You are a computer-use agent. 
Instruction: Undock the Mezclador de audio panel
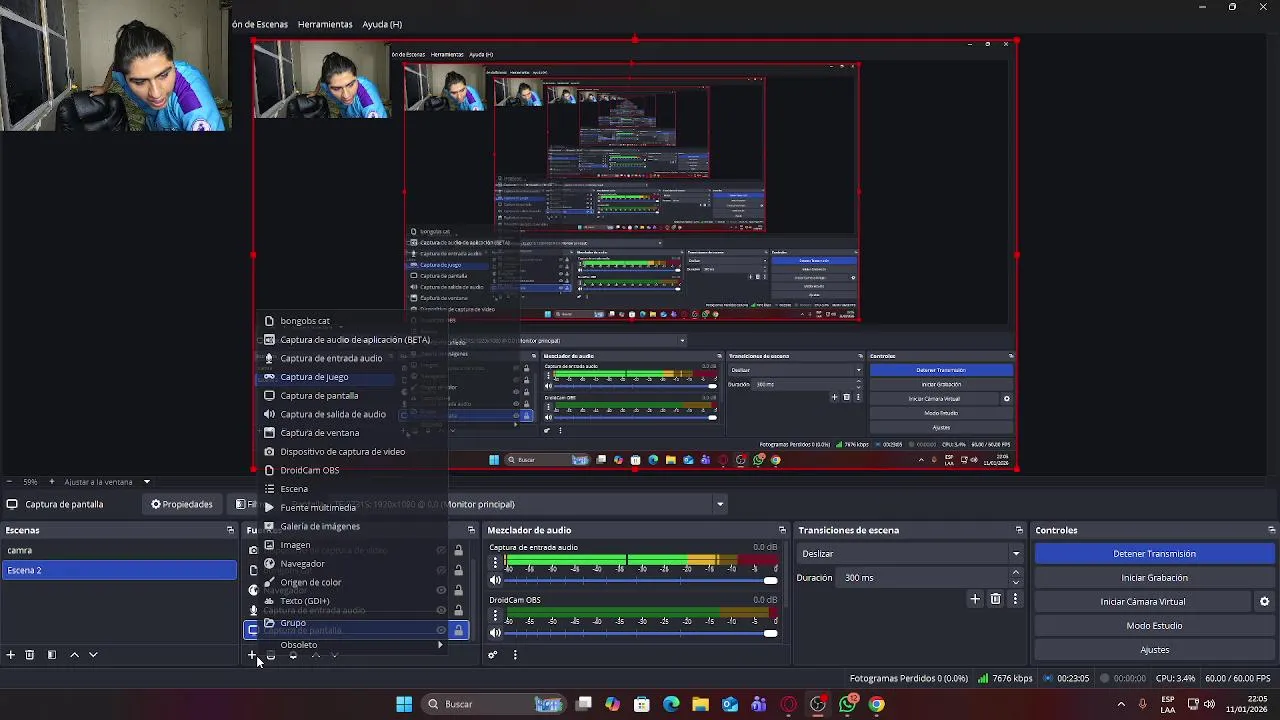coord(782,530)
